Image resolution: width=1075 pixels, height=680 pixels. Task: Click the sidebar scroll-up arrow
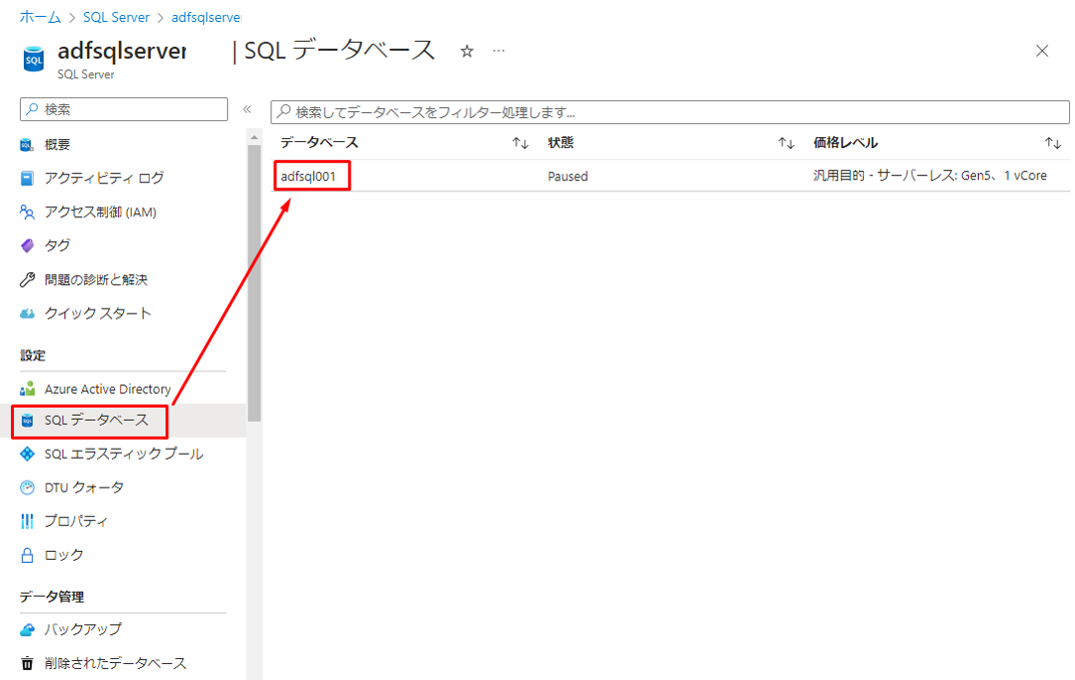tap(254, 138)
